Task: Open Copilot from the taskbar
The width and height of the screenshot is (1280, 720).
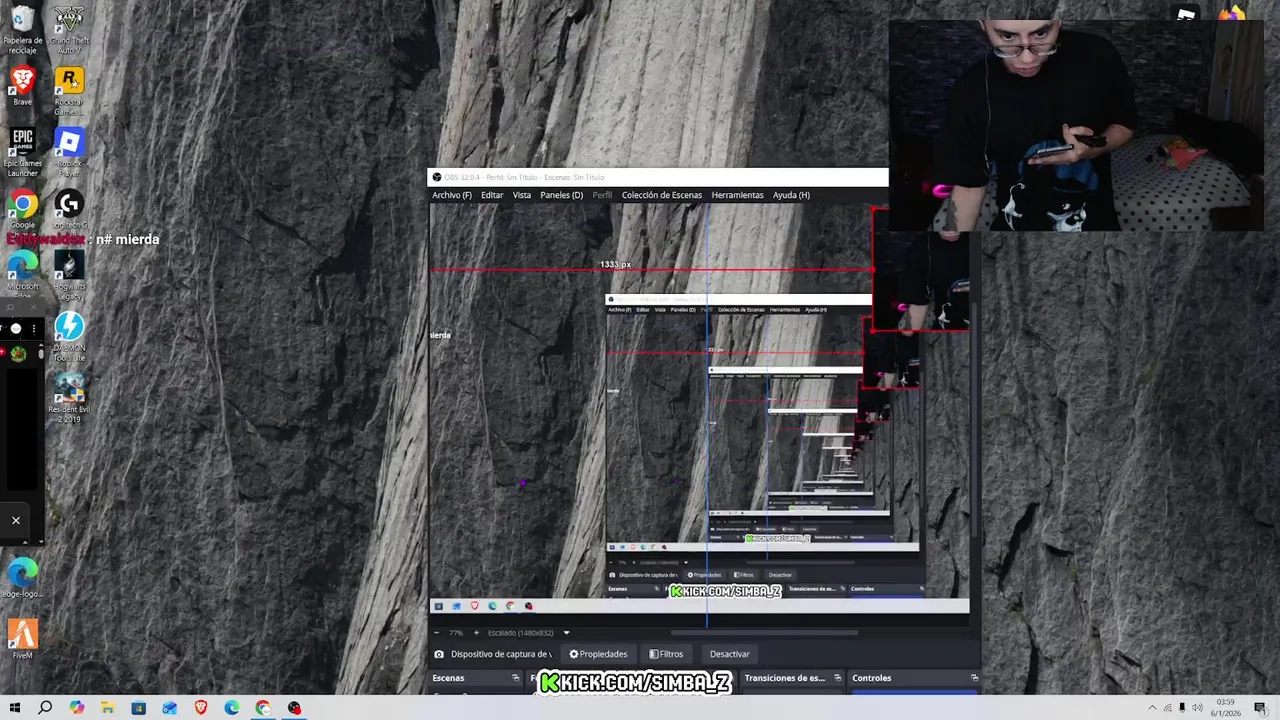Action: click(x=77, y=708)
